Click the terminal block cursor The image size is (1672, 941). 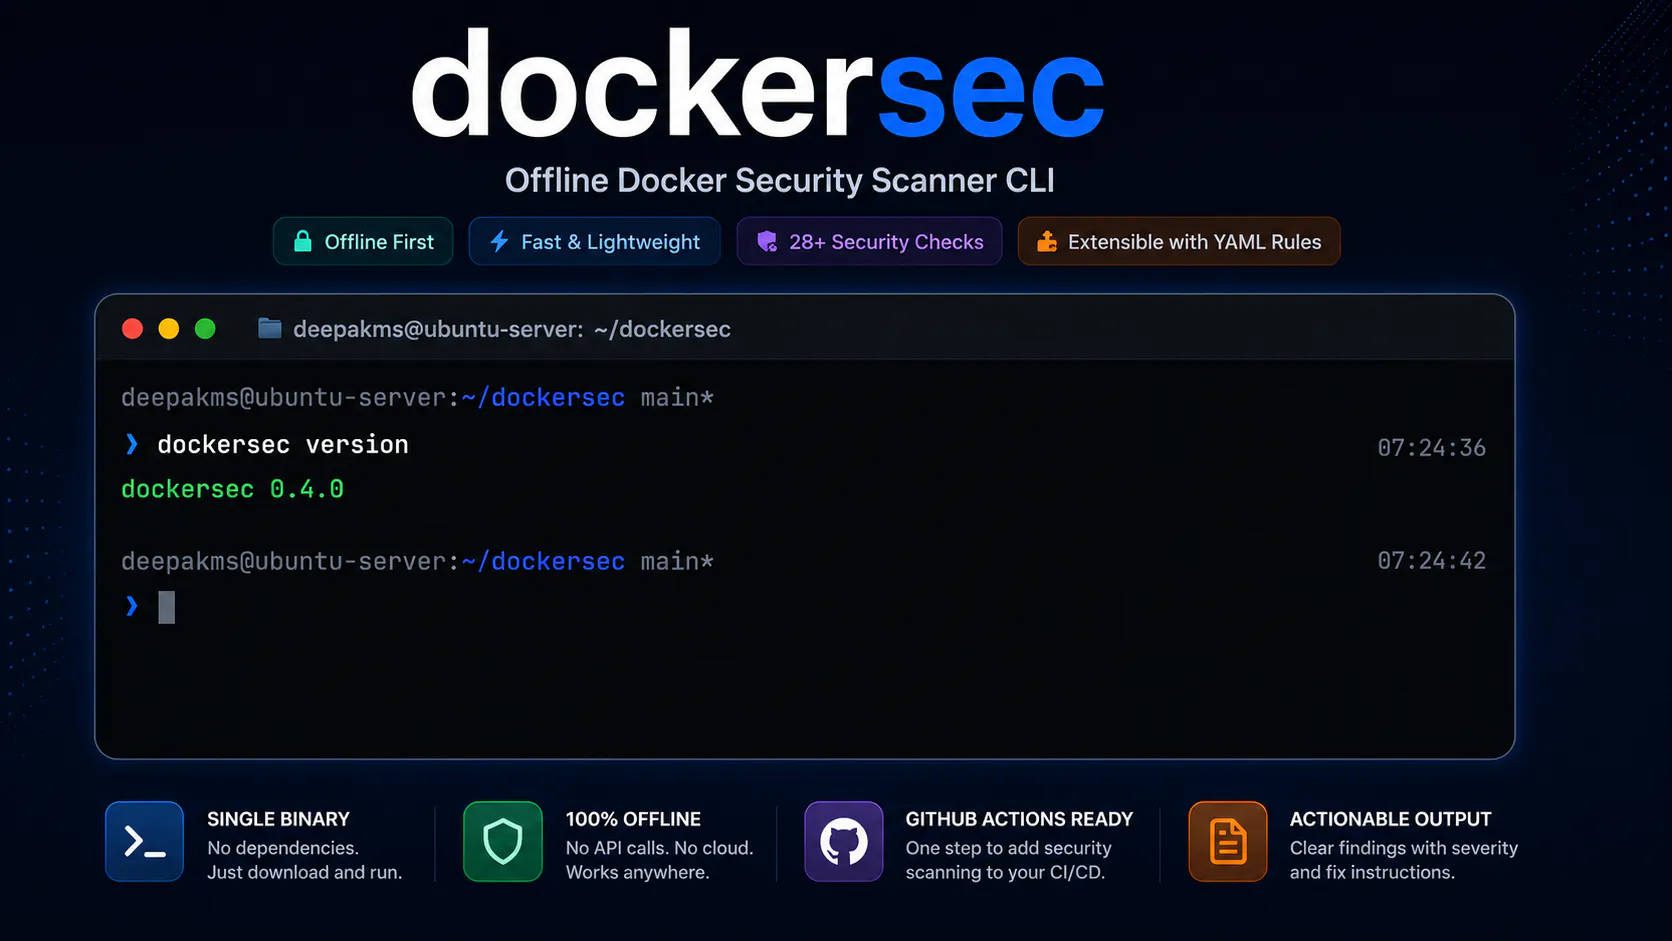(x=166, y=607)
